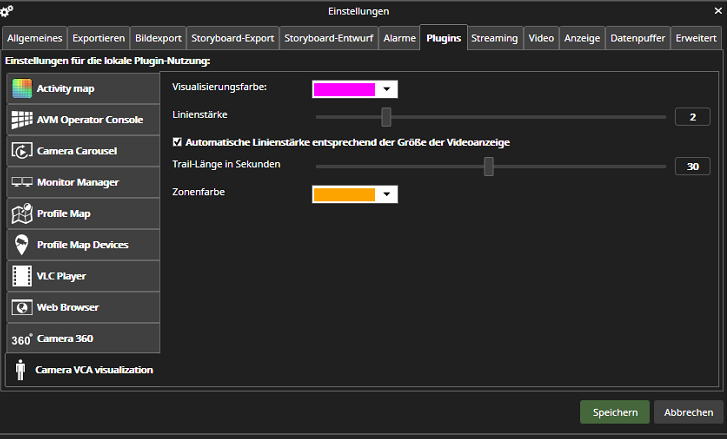The height and width of the screenshot is (439, 727).
Task: Click the Profile Map Devices pin icon
Action: pos(21,245)
